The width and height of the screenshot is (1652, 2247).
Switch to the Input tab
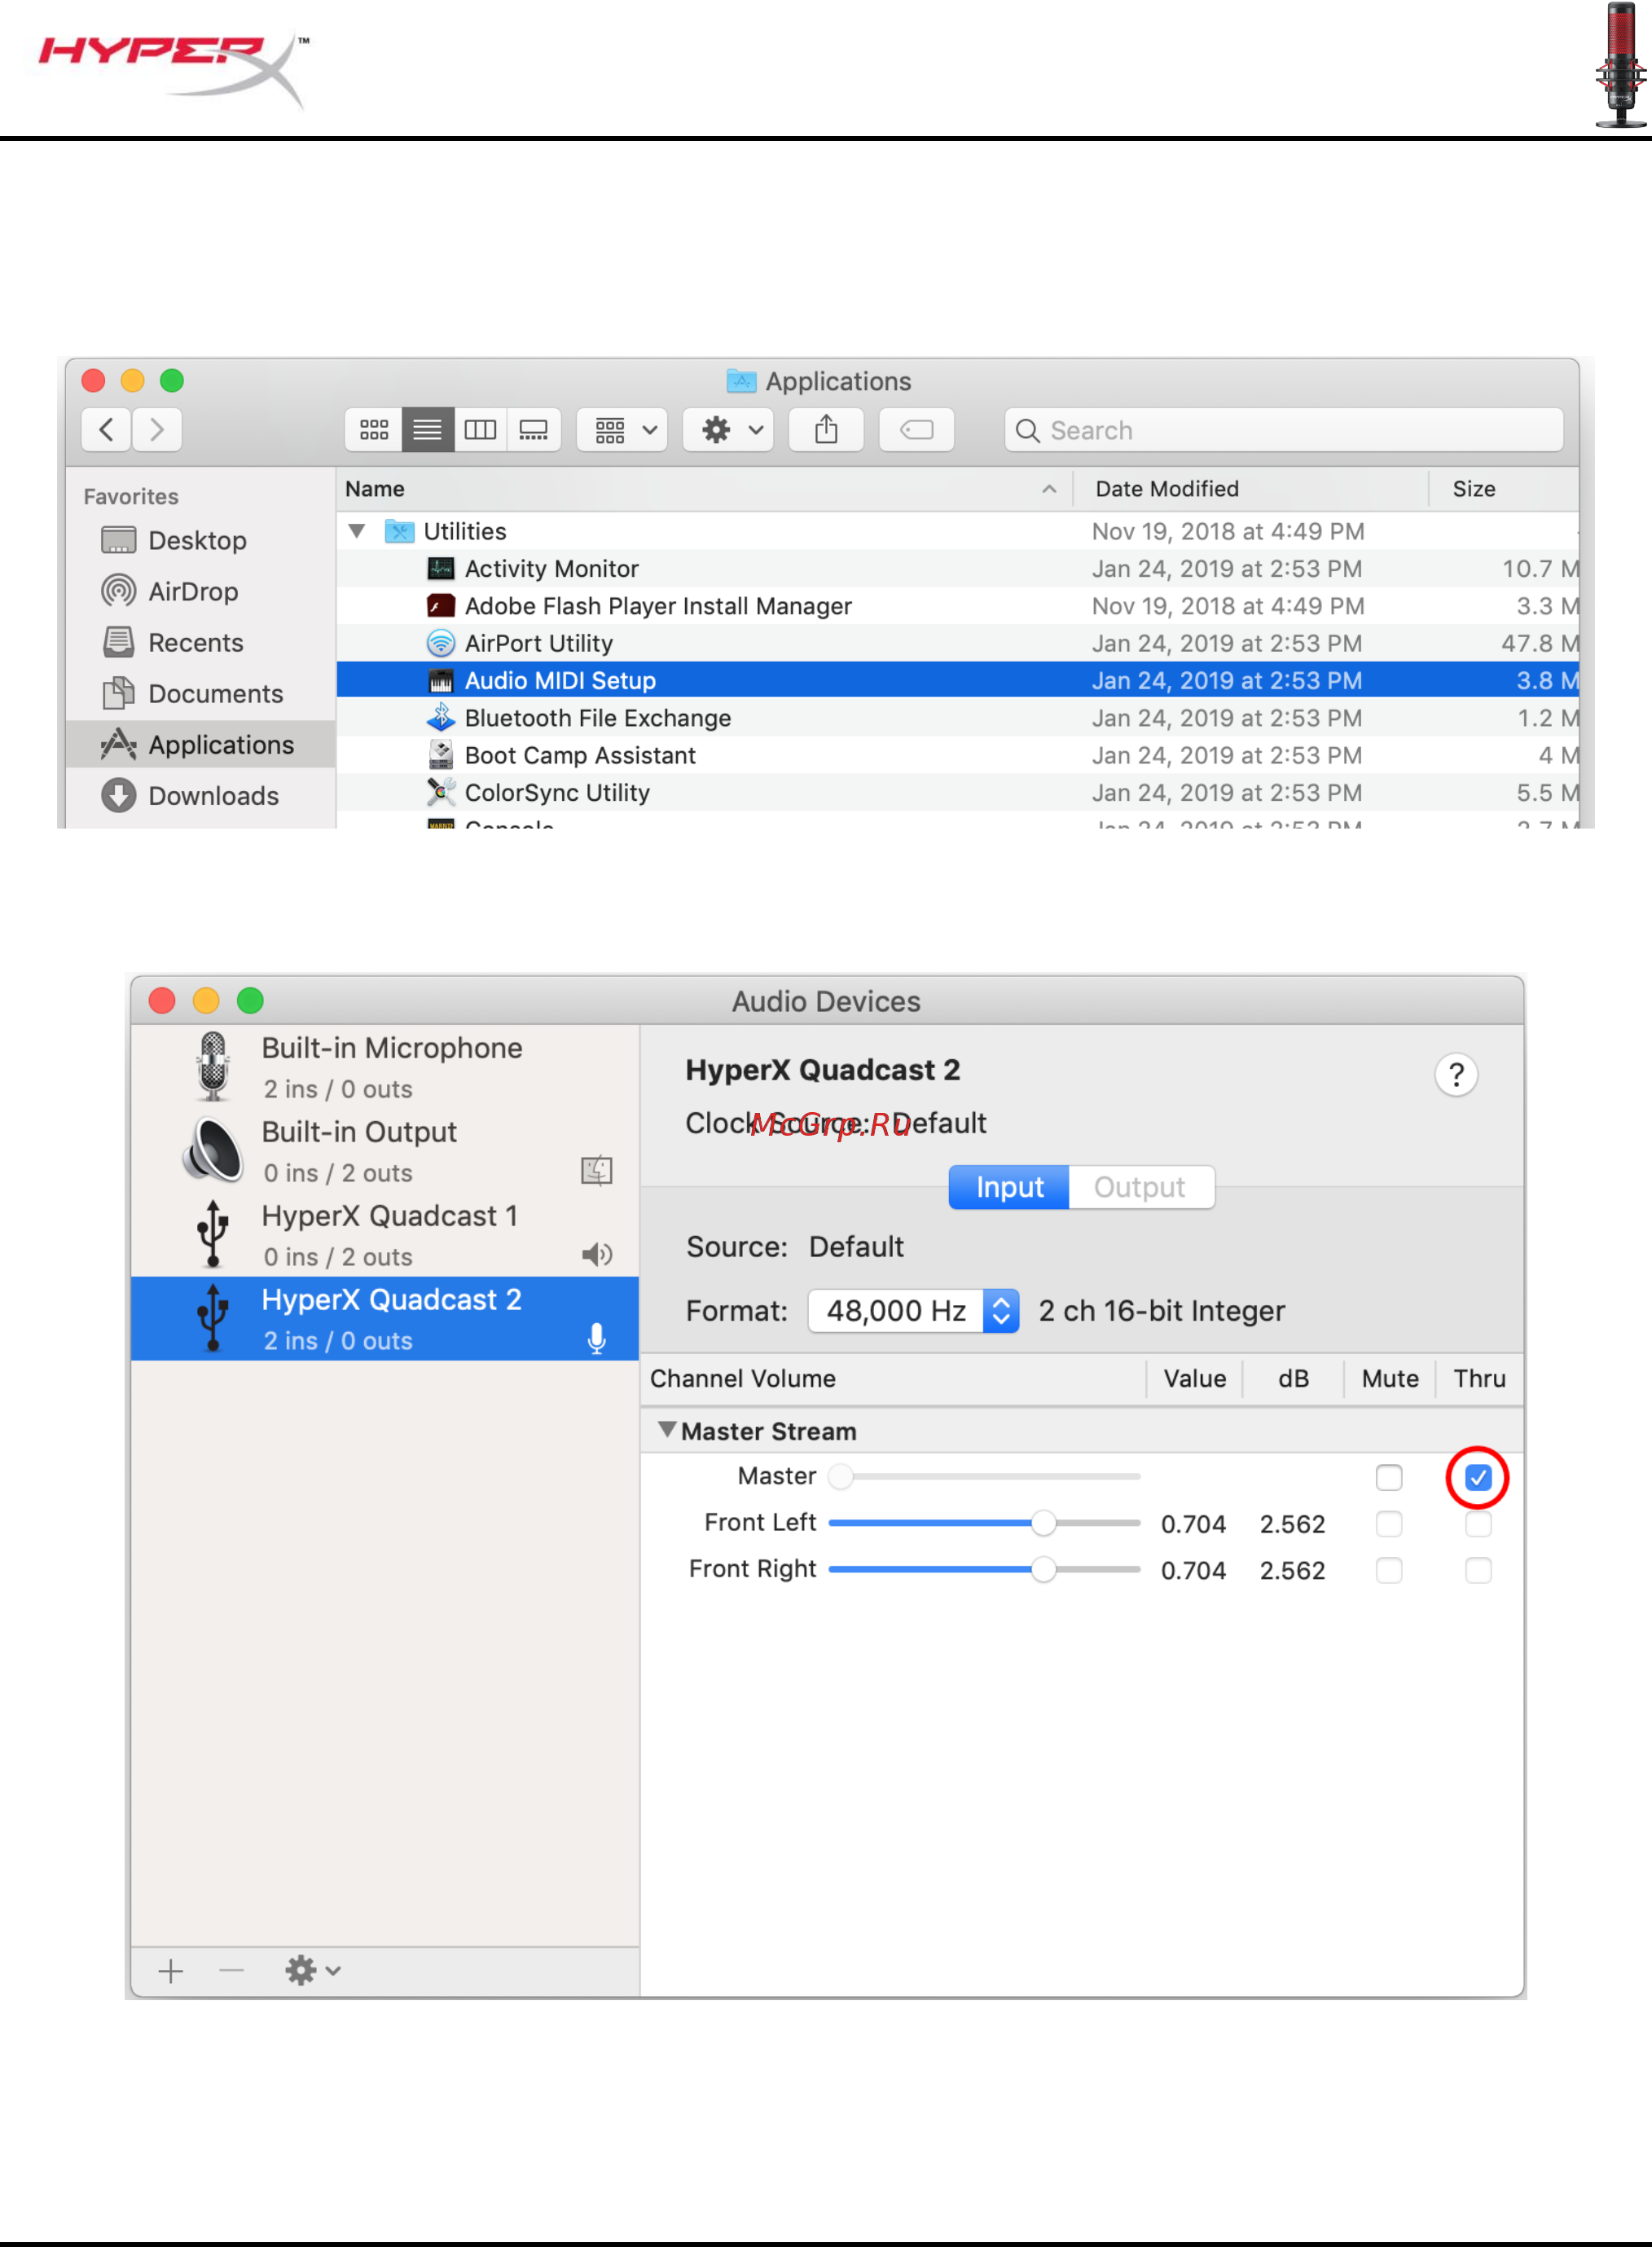pos(1009,1187)
